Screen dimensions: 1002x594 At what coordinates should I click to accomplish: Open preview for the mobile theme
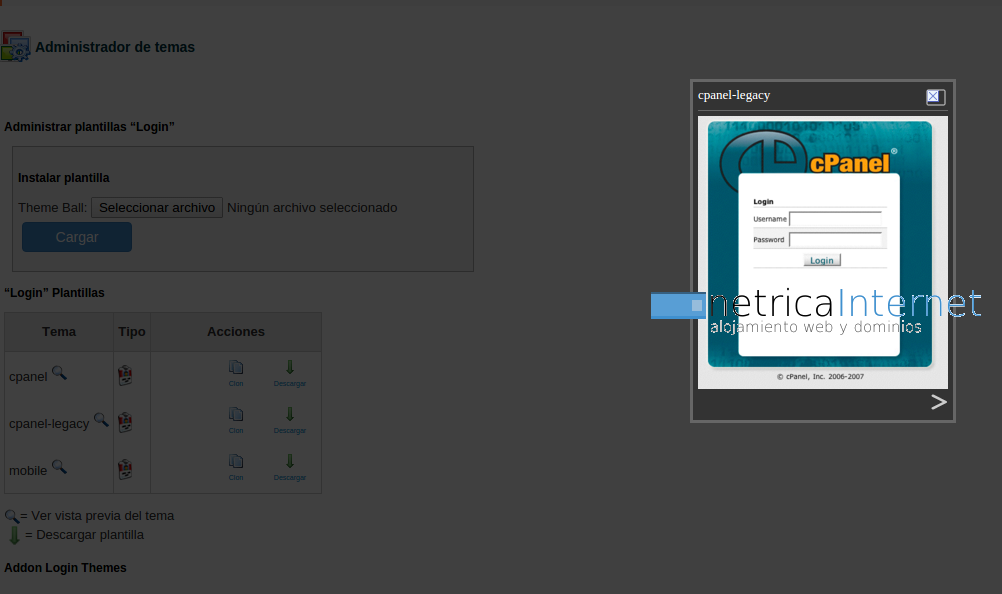coord(59,467)
